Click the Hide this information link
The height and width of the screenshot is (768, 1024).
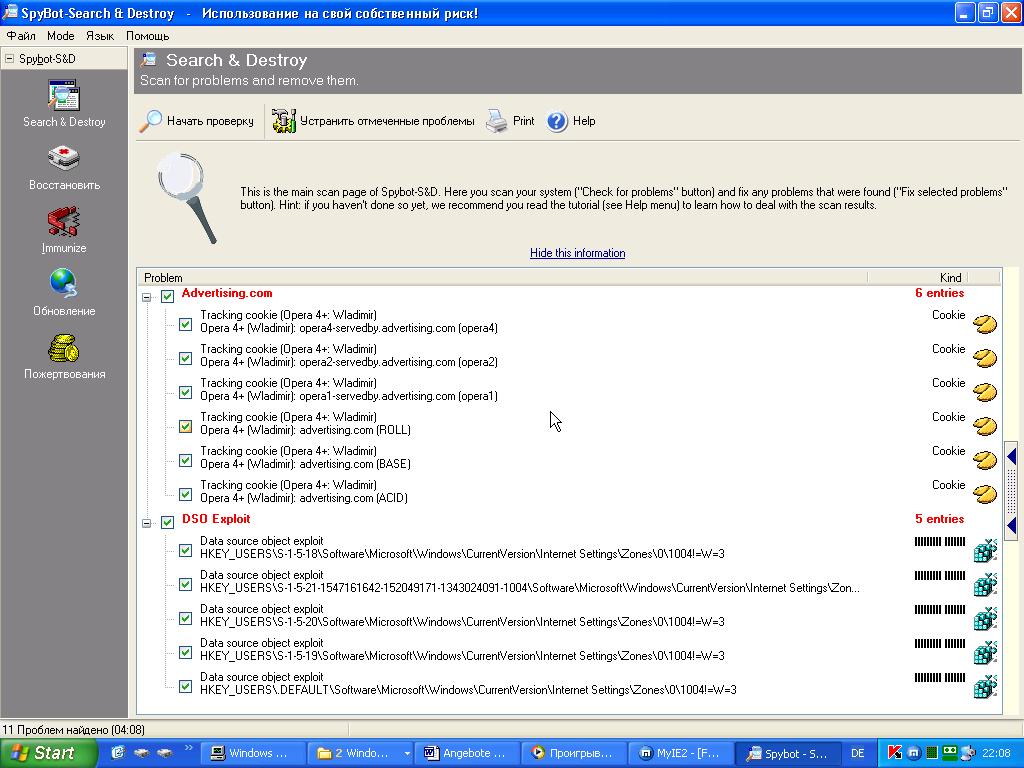577,253
